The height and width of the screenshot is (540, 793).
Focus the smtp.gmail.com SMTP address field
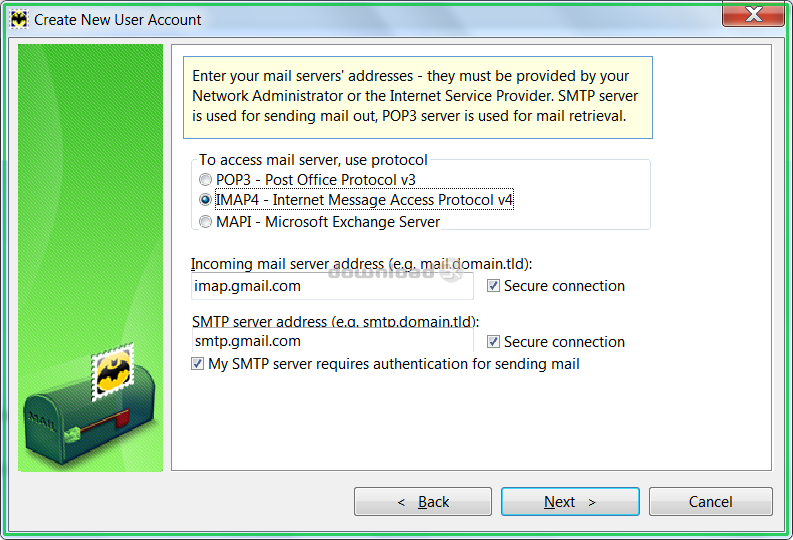[332, 341]
